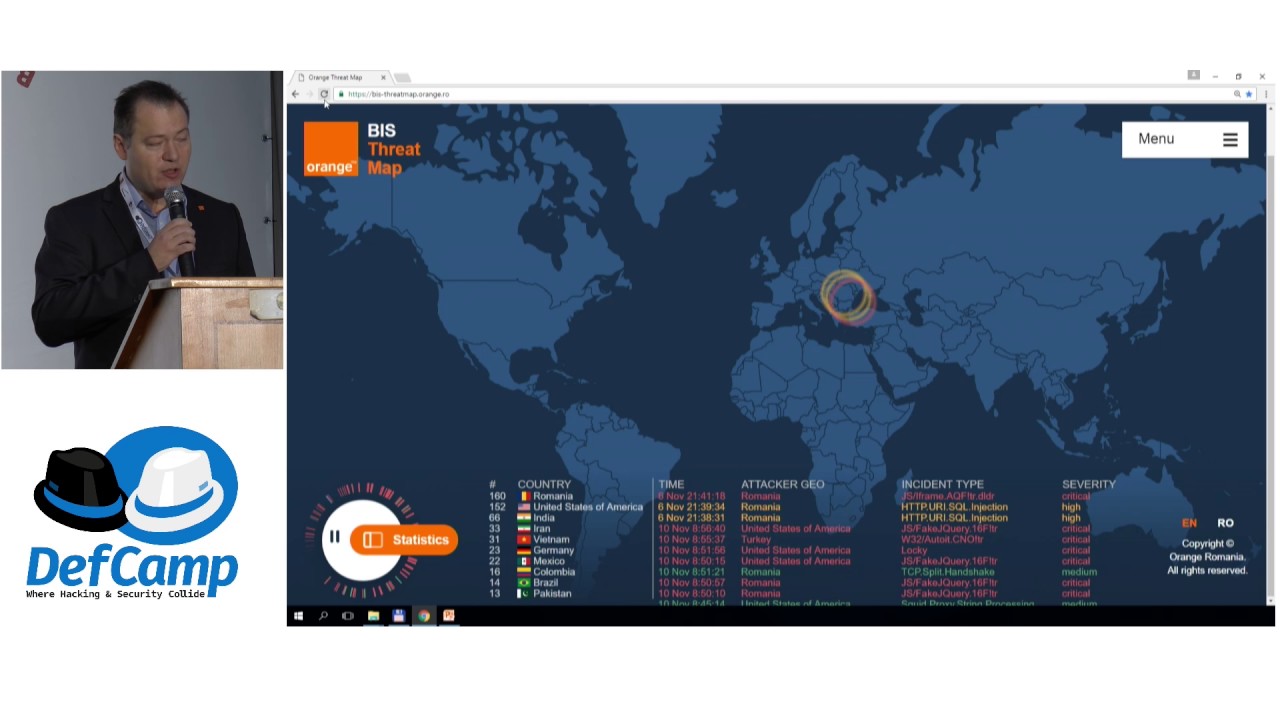This screenshot has width=1280, height=720.
Task: Select the Orange Threat Map tab
Action: (x=340, y=77)
